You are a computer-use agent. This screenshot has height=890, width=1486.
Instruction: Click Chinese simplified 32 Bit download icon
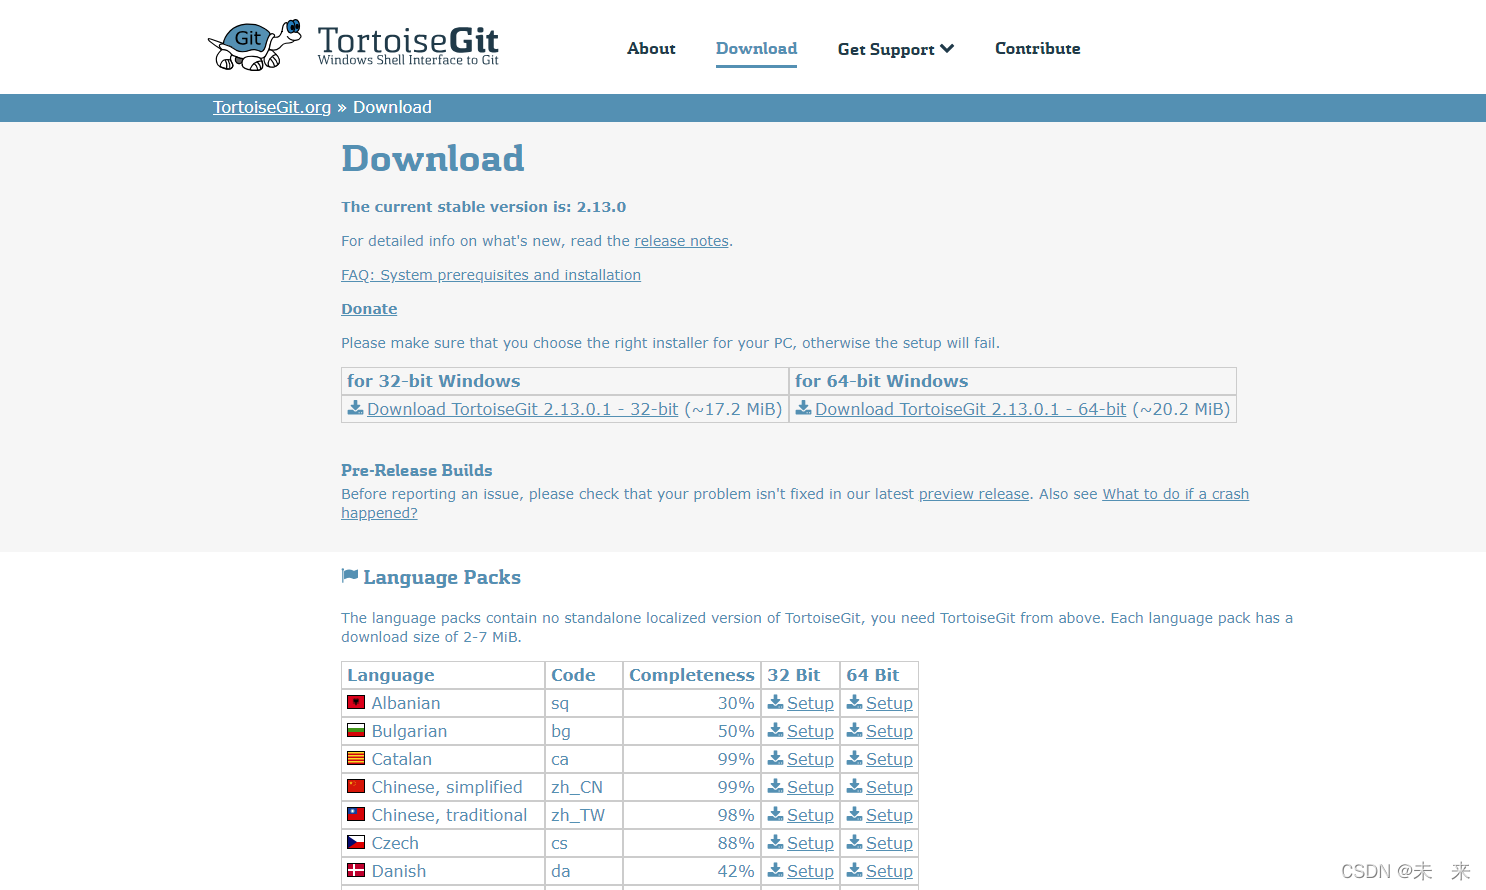pyautogui.click(x=775, y=786)
